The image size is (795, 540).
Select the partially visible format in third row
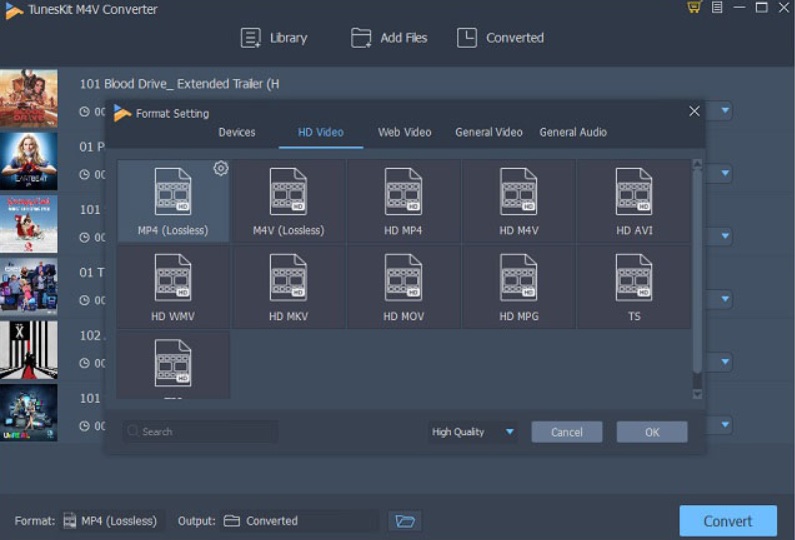[x=173, y=365]
